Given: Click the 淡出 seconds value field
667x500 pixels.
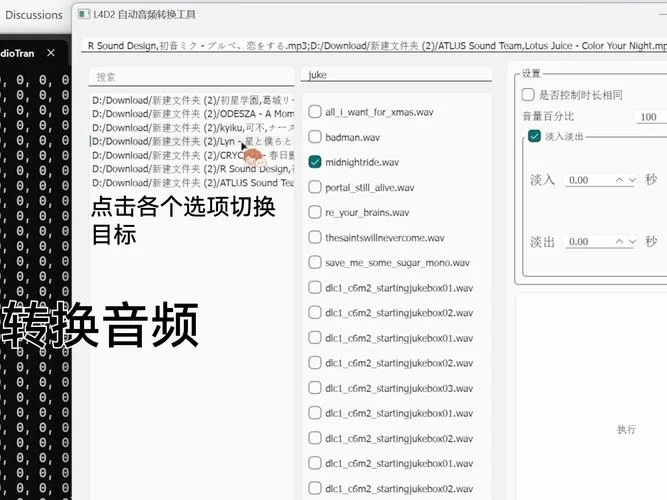Looking at the screenshot, I should [x=588, y=242].
